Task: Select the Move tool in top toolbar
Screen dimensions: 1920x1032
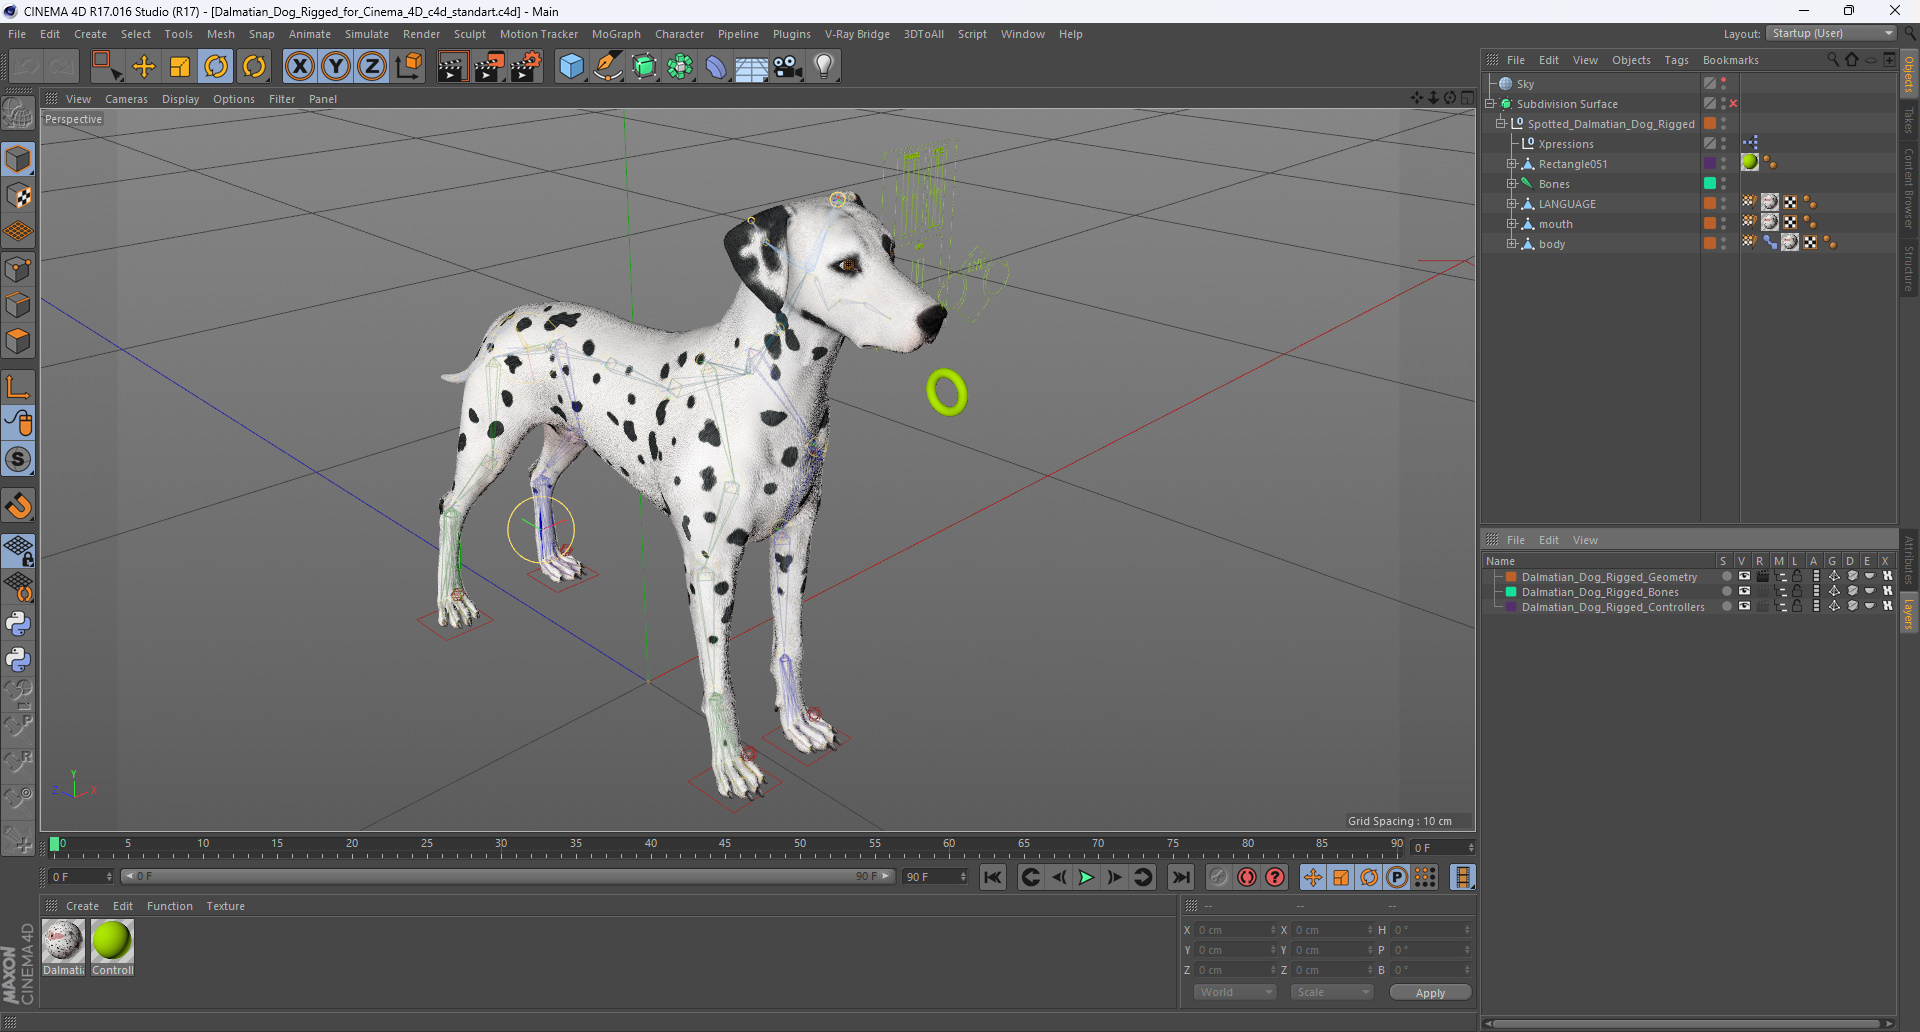Action: tap(144, 67)
